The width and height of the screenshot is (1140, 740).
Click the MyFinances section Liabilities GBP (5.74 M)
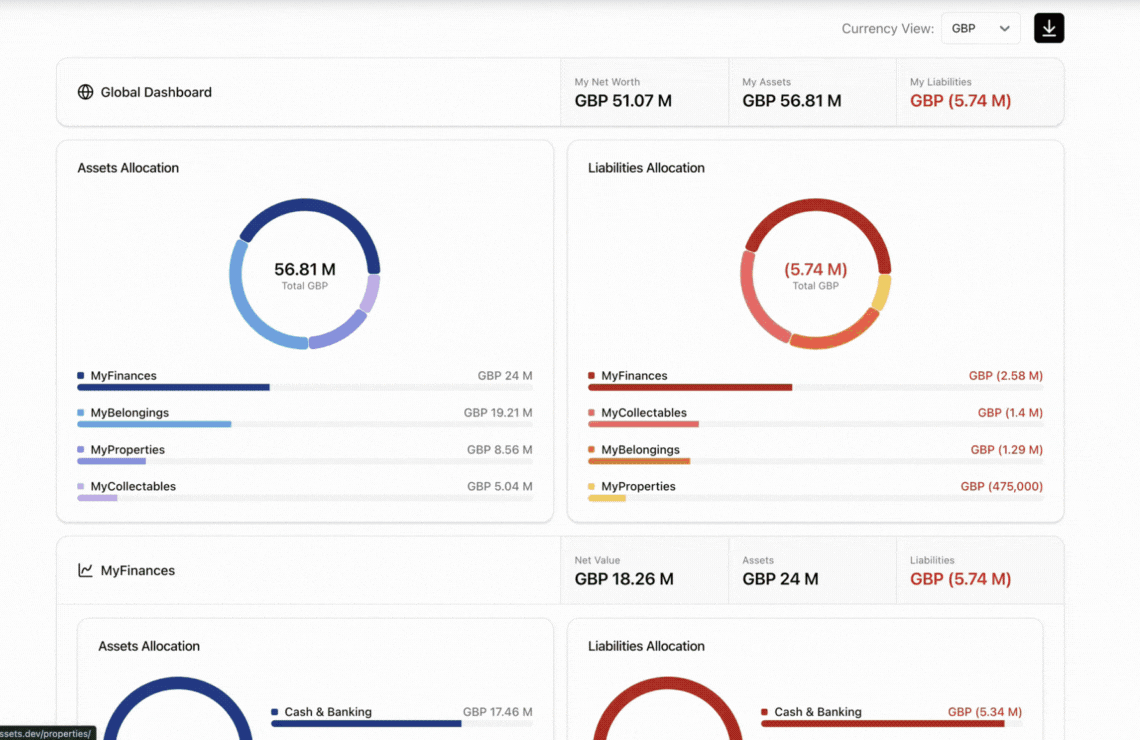pos(960,579)
